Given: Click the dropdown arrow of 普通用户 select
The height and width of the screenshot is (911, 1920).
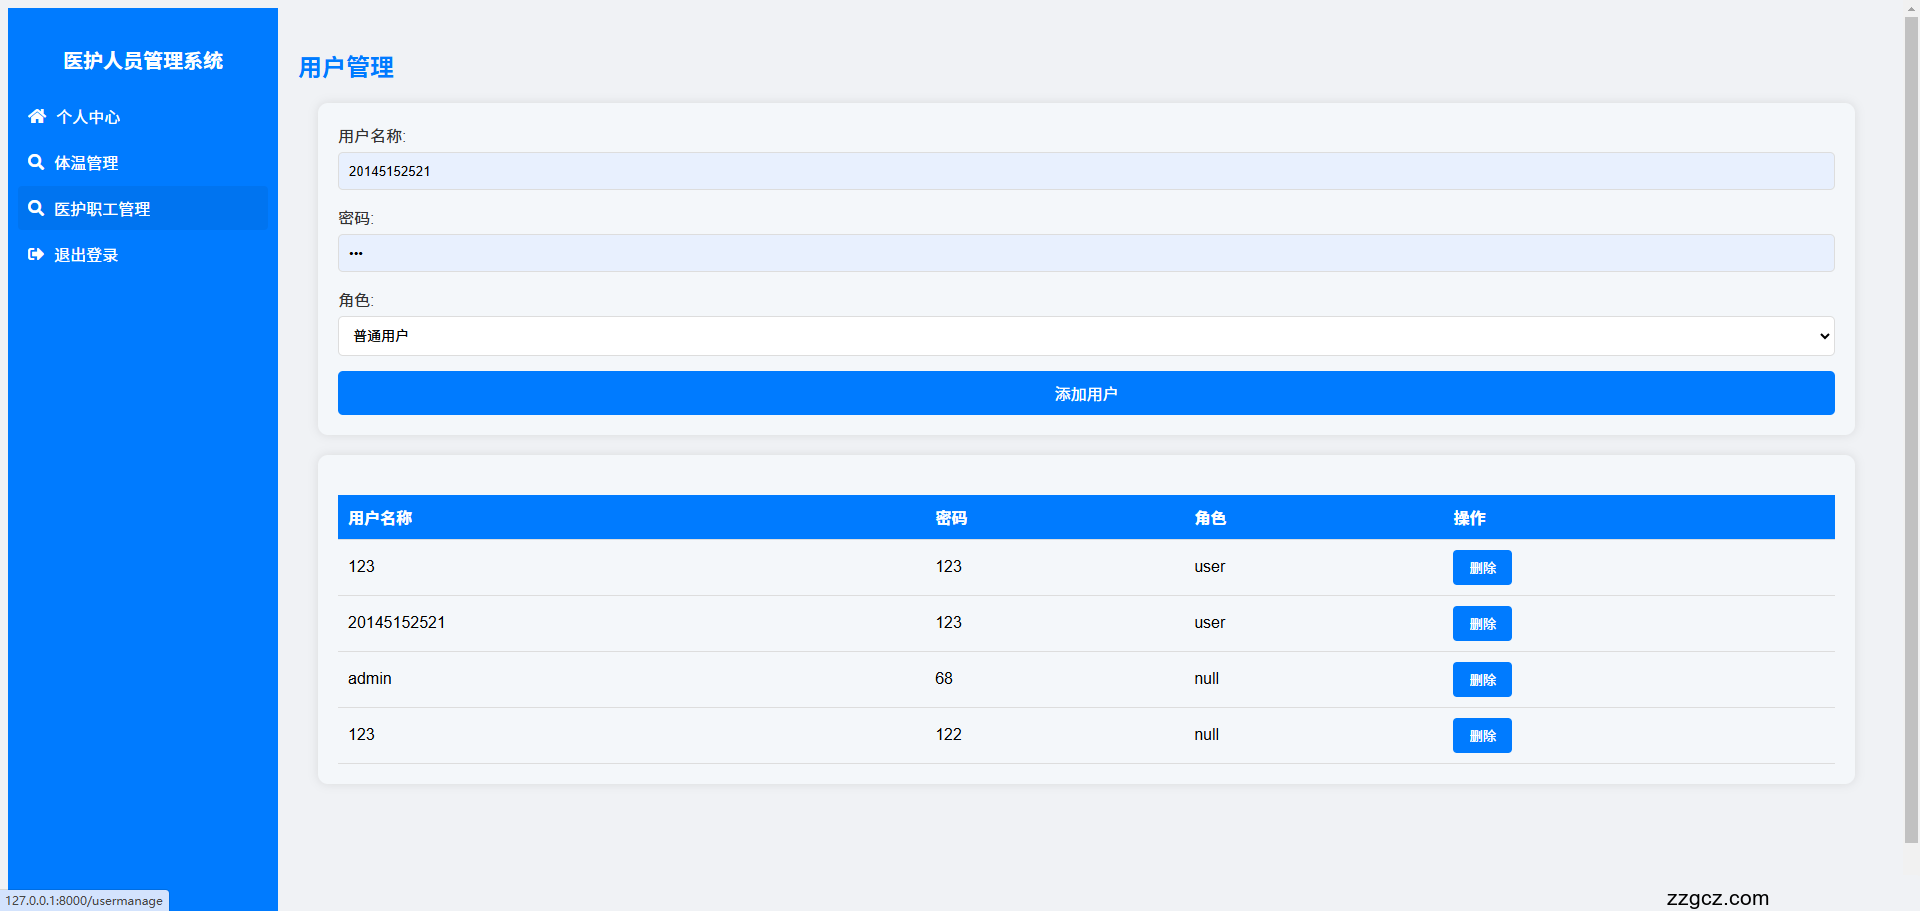Looking at the screenshot, I should [x=1823, y=336].
